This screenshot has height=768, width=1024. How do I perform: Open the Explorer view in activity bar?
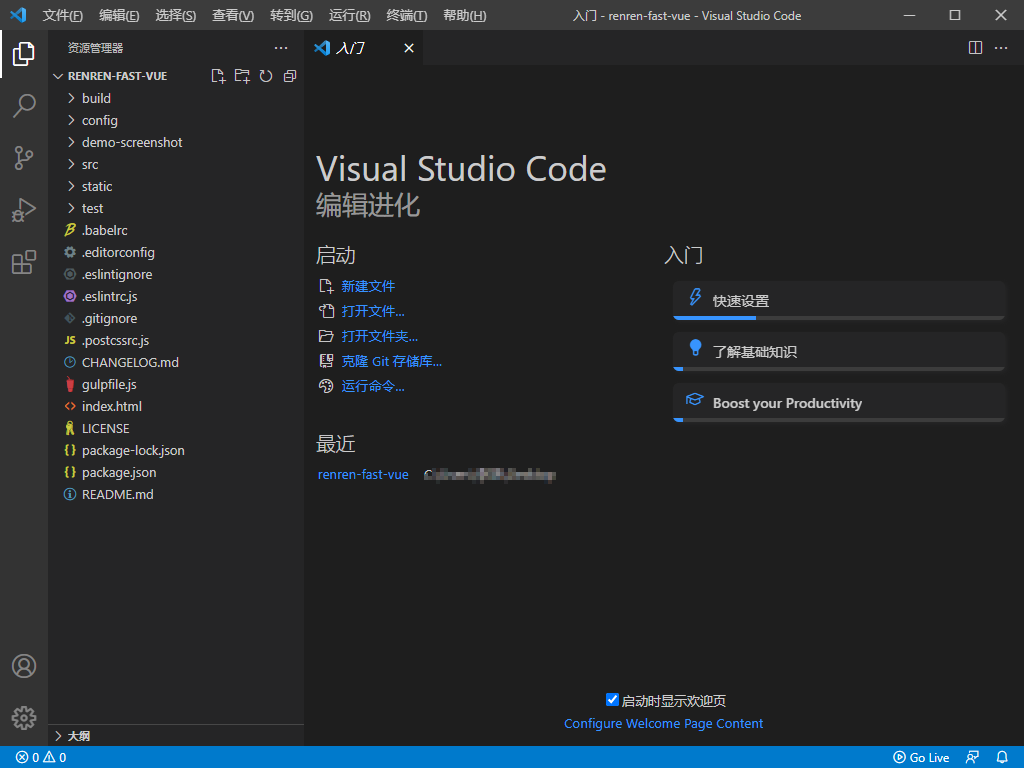click(24, 54)
